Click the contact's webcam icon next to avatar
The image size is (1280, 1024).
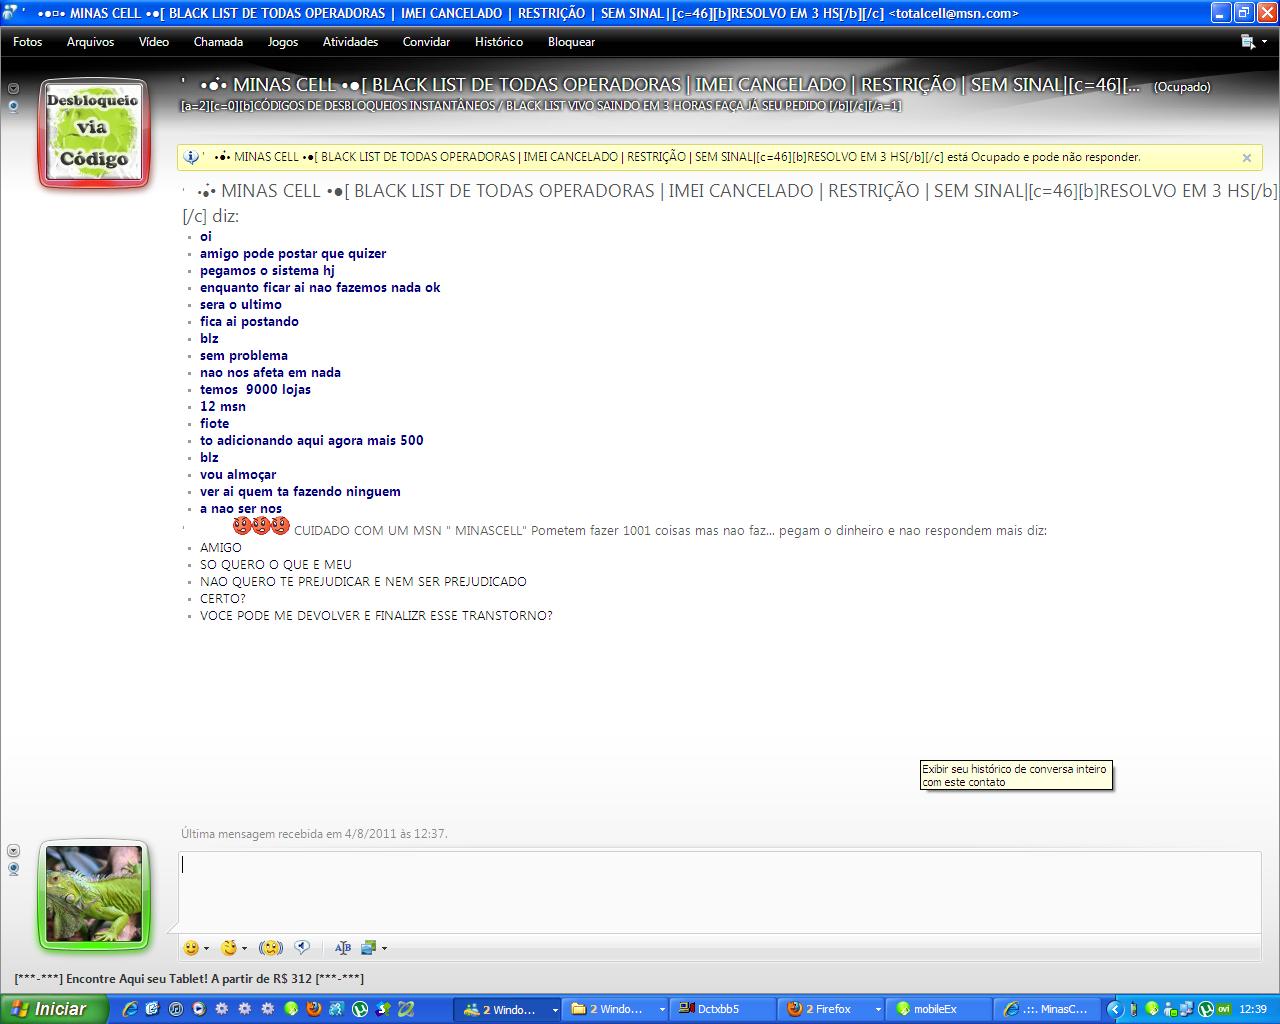click(x=13, y=106)
